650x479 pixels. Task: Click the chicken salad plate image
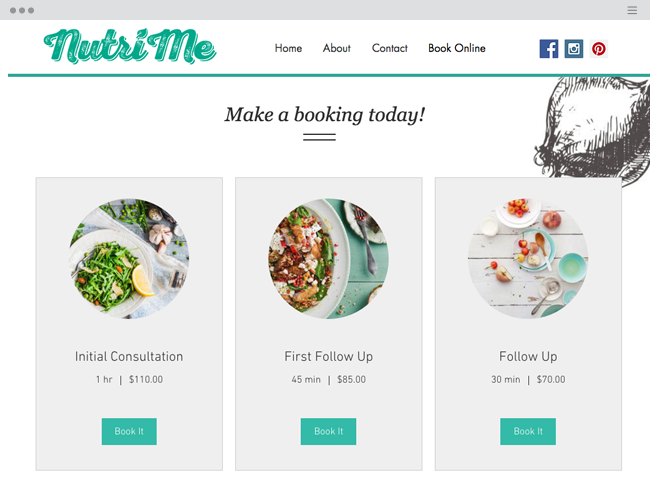point(328,258)
